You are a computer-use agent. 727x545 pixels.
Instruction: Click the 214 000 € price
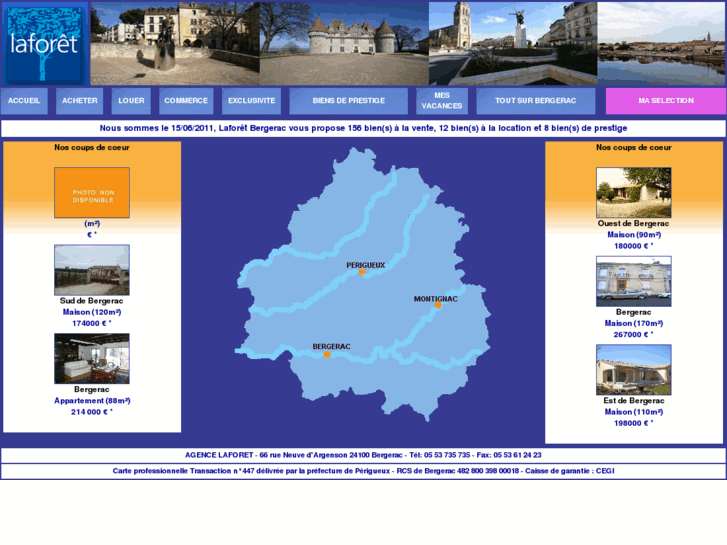pyautogui.click(x=92, y=412)
